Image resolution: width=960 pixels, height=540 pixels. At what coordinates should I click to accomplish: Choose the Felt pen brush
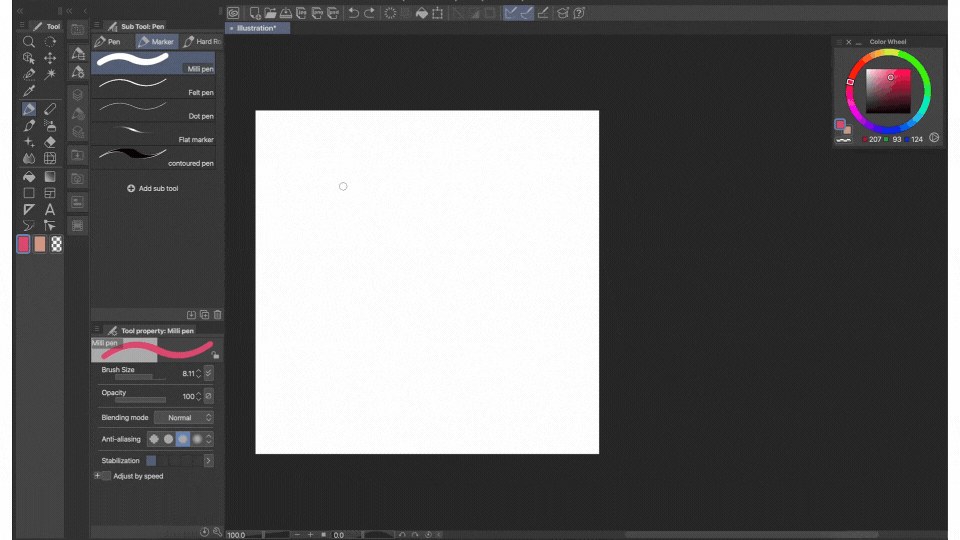coord(153,85)
